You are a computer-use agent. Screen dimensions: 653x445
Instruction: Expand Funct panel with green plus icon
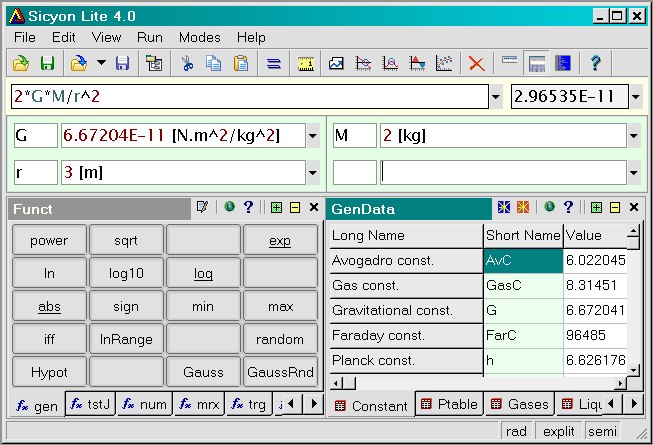coord(276,207)
